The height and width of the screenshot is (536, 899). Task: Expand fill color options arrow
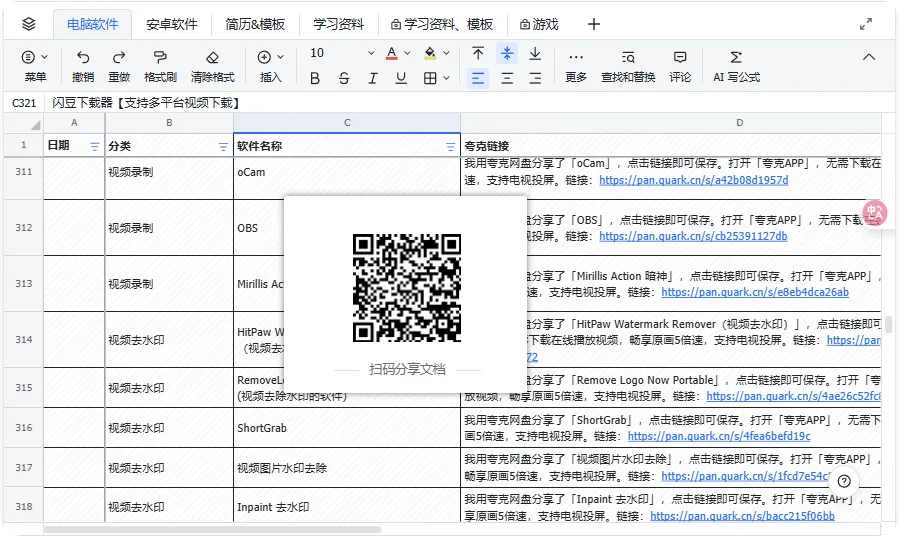pyautogui.click(x=446, y=53)
